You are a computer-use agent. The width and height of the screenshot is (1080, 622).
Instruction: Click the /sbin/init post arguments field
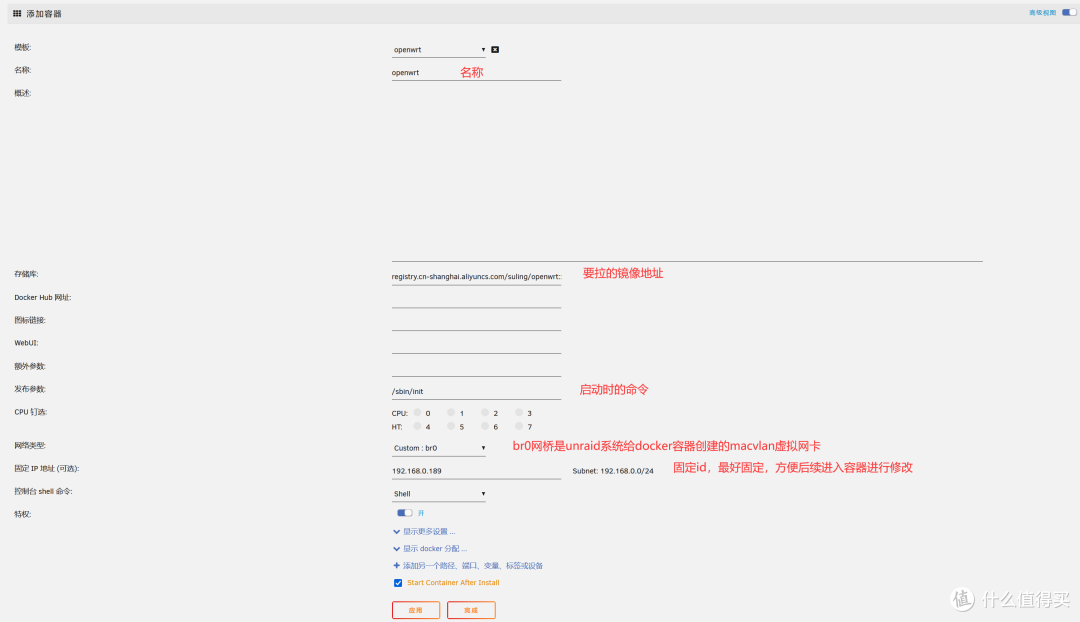(x=476, y=392)
